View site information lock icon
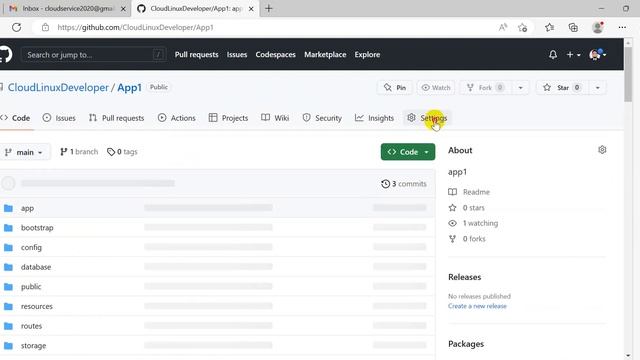 coord(45,27)
